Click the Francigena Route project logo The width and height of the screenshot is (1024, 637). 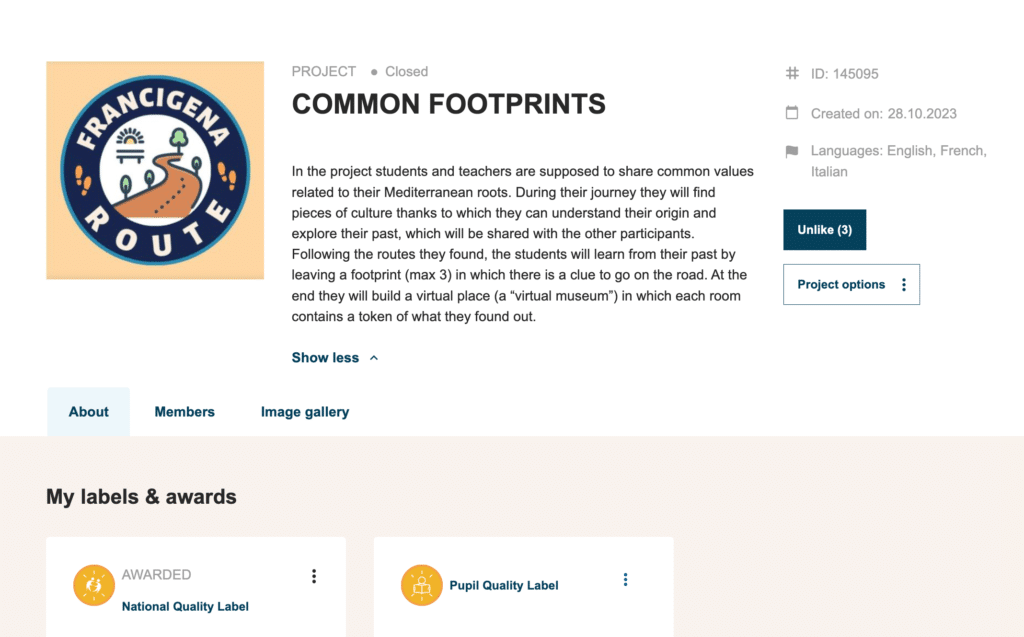coord(155,170)
